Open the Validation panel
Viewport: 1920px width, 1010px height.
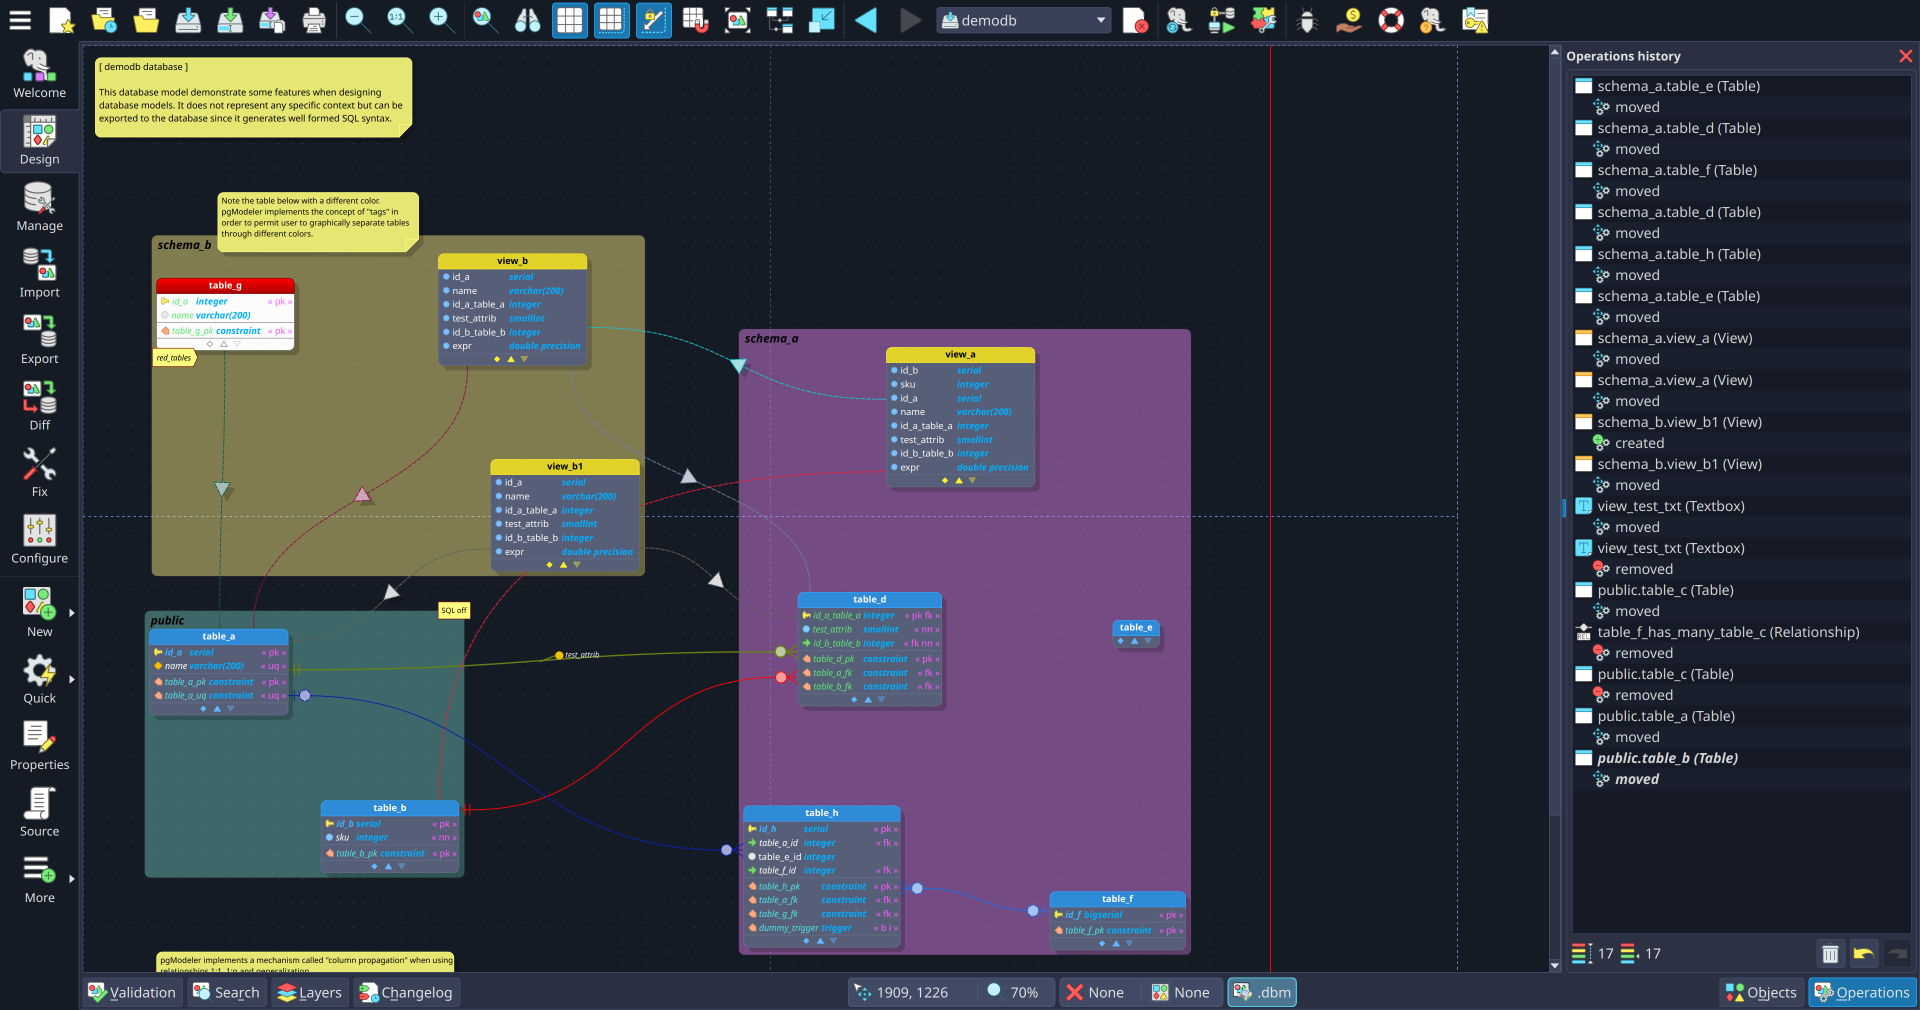tap(131, 992)
